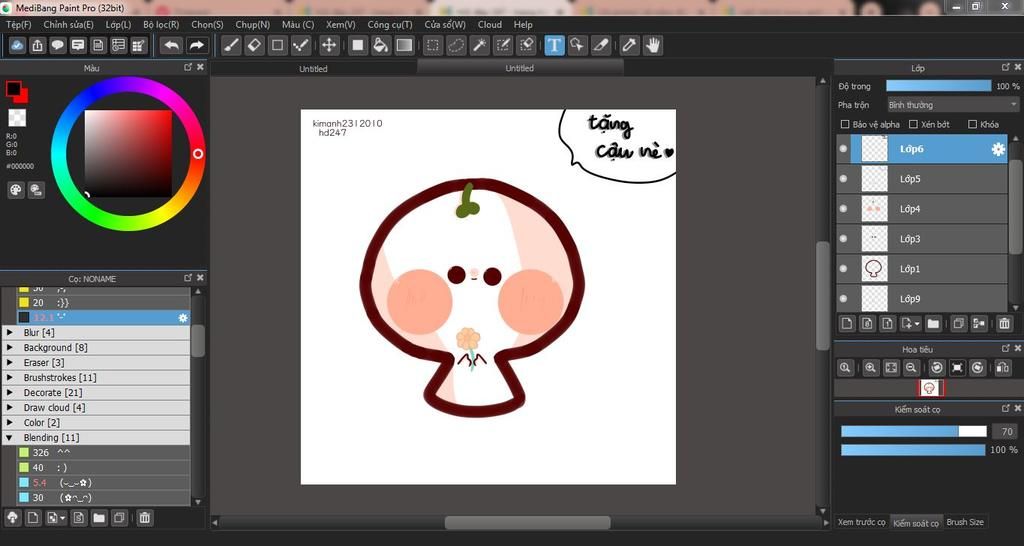1024x546 pixels.
Task: Select the Text tool
Action: pyautogui.click(x=554, y=45)
